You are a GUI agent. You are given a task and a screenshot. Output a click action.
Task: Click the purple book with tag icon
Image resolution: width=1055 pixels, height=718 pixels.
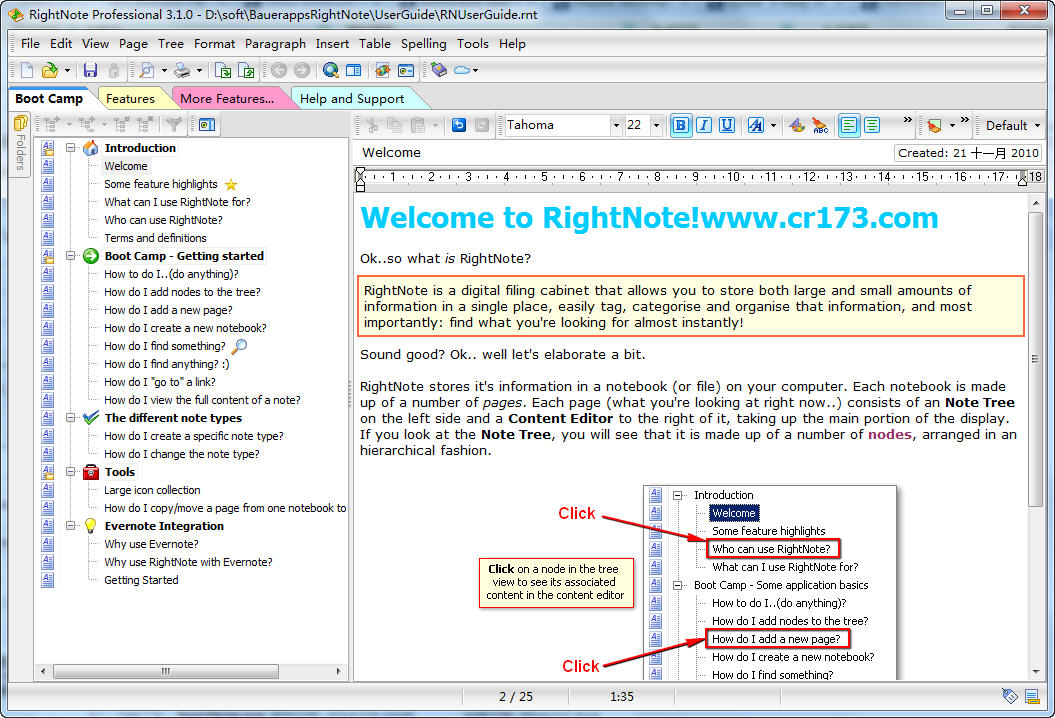439,70
